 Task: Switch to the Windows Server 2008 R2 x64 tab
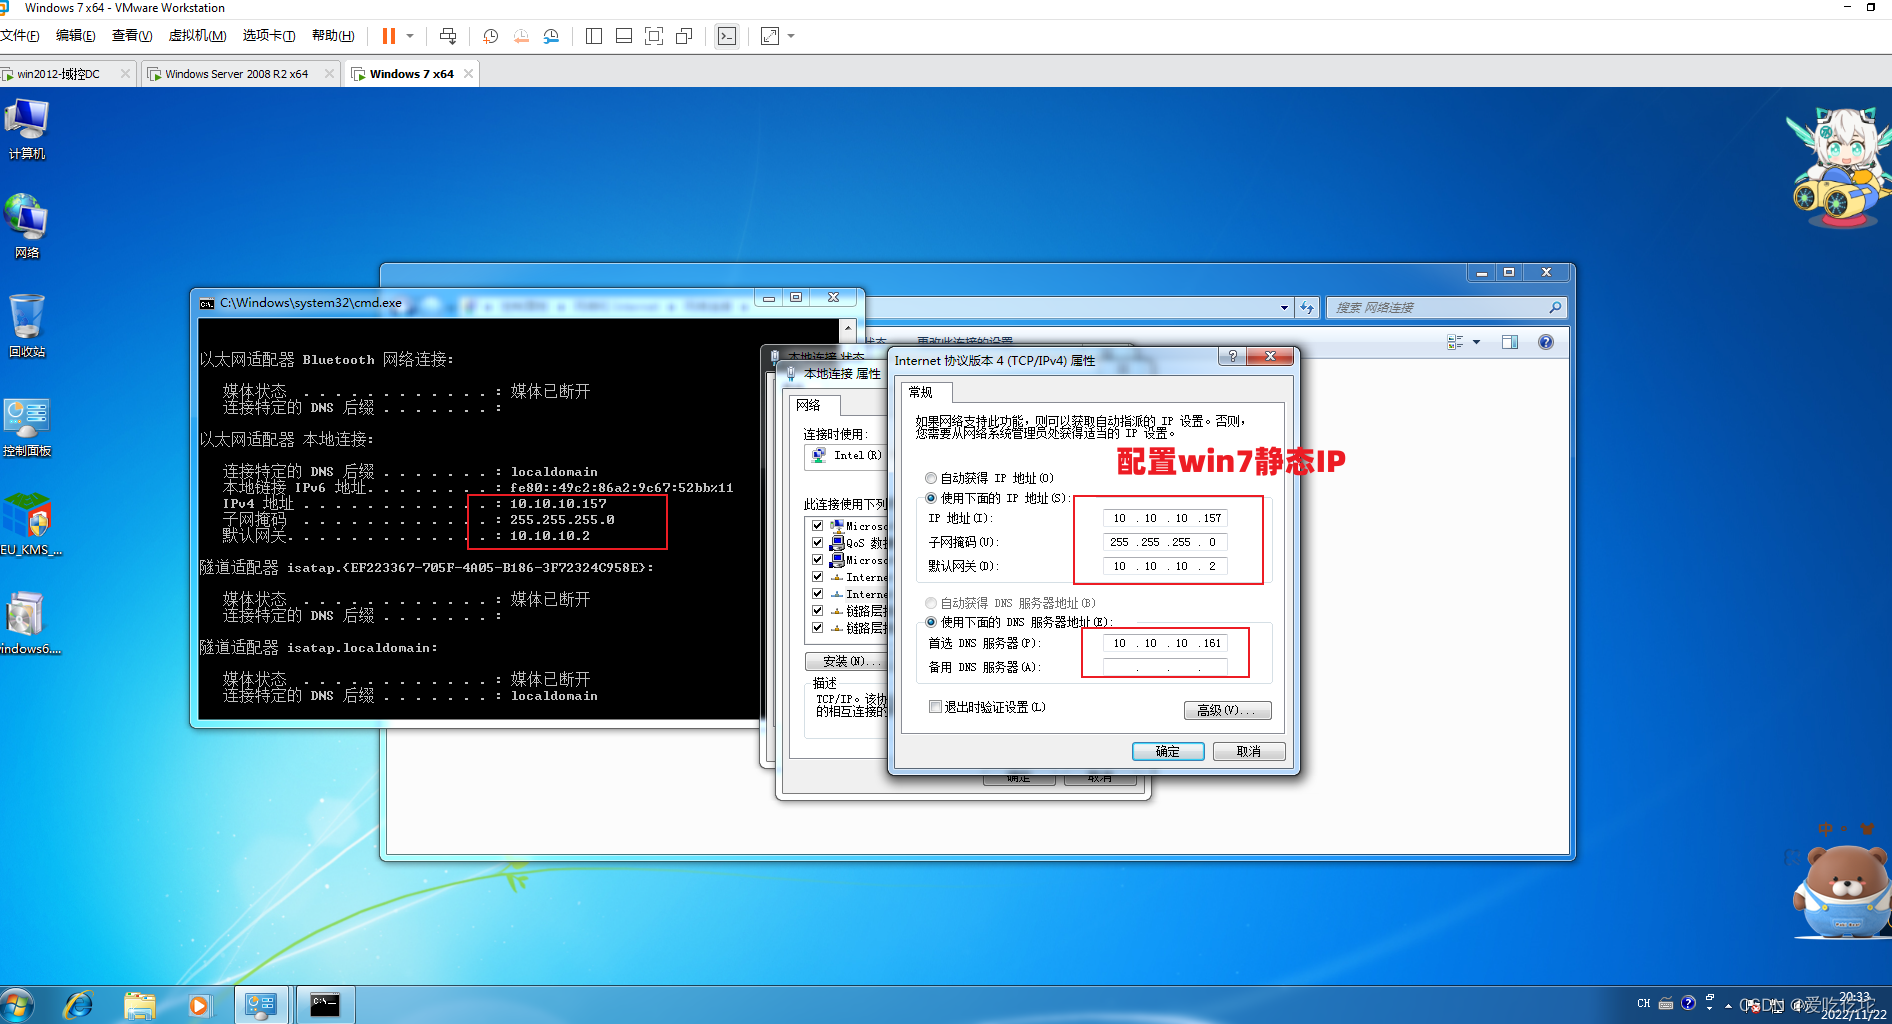coord(236,74)
